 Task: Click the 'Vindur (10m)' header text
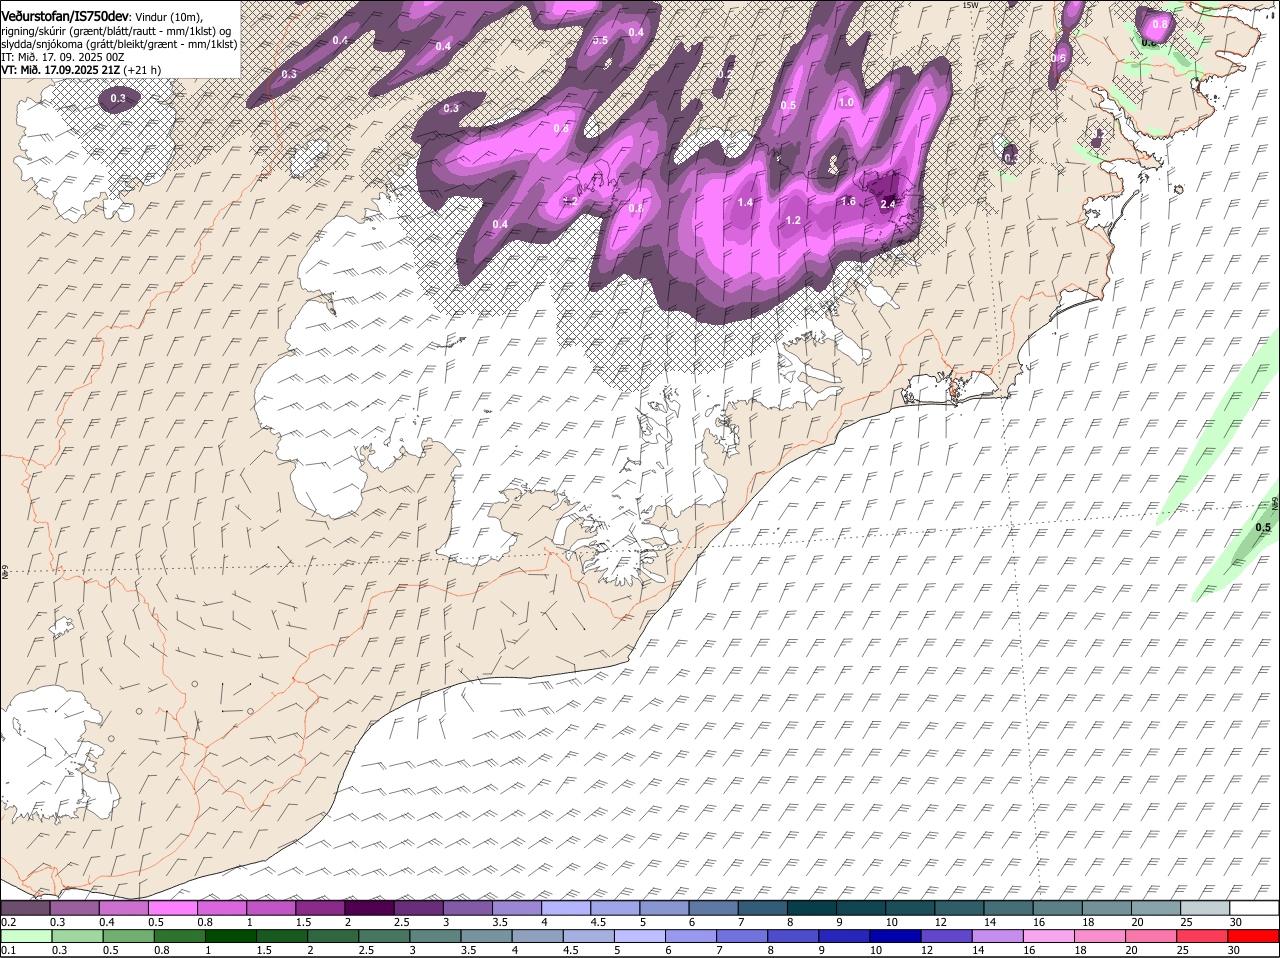[x=168, y=17]
